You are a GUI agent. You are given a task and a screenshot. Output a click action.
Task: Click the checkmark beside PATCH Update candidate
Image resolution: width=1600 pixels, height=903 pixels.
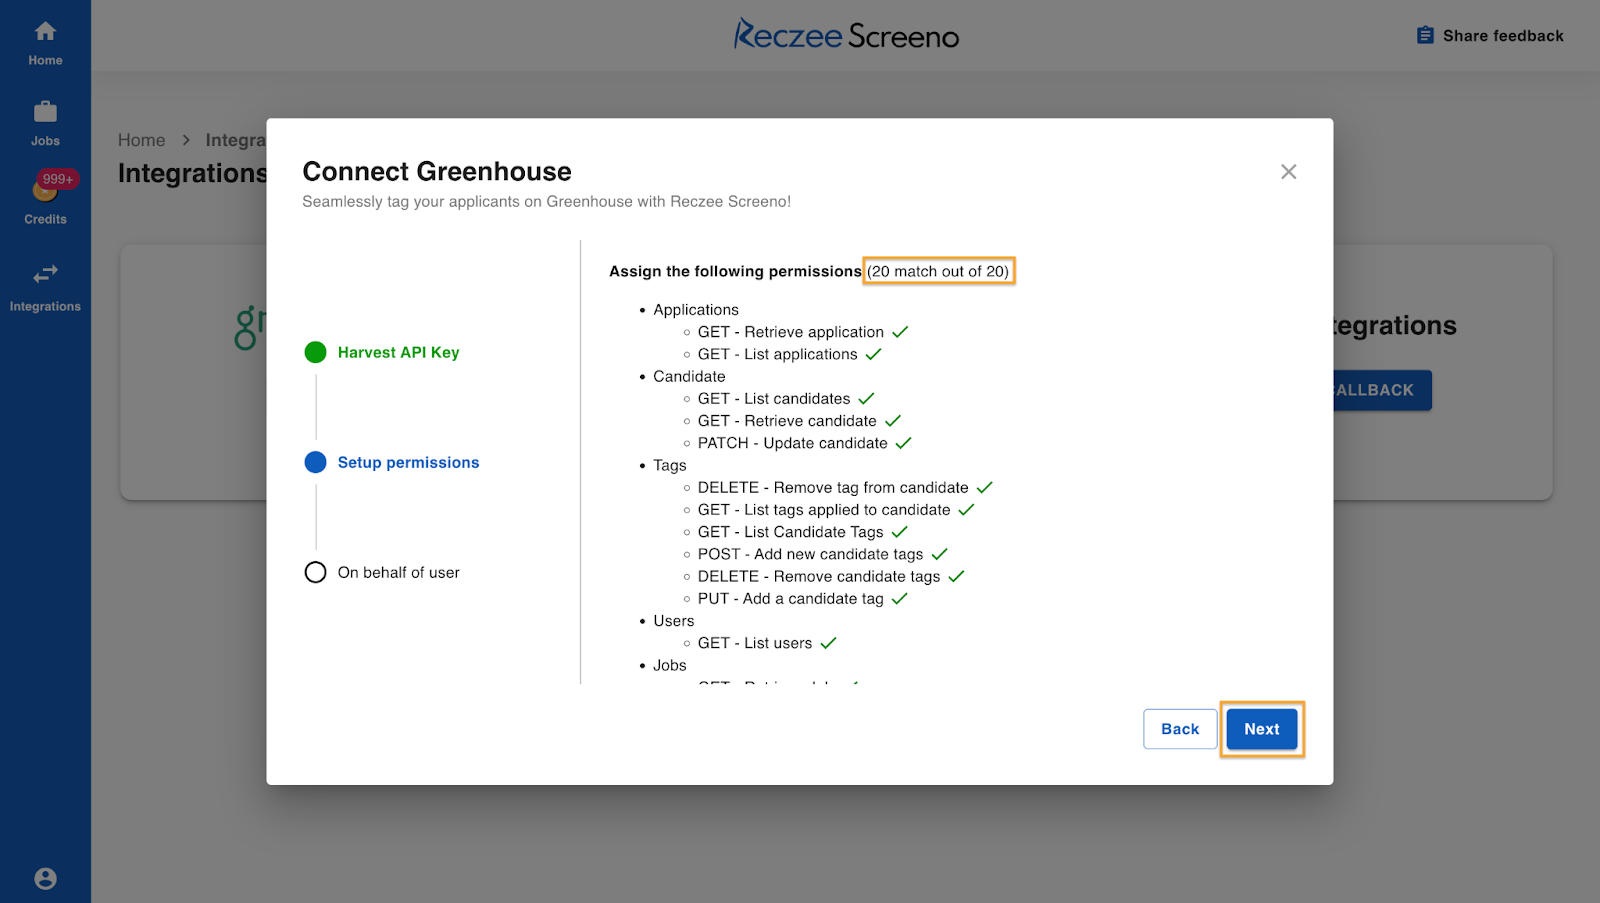(903, 443)
